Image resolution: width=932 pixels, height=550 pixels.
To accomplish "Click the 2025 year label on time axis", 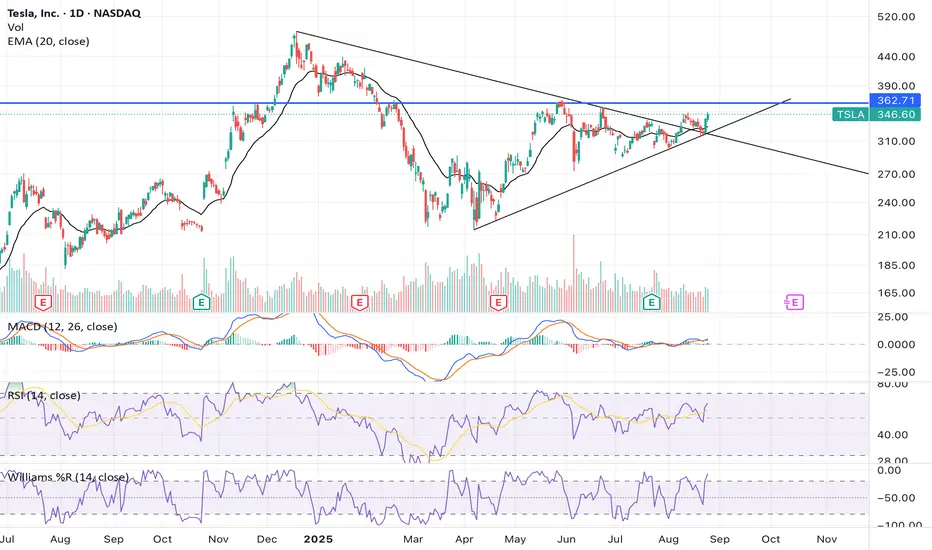I will click(318, 539).
